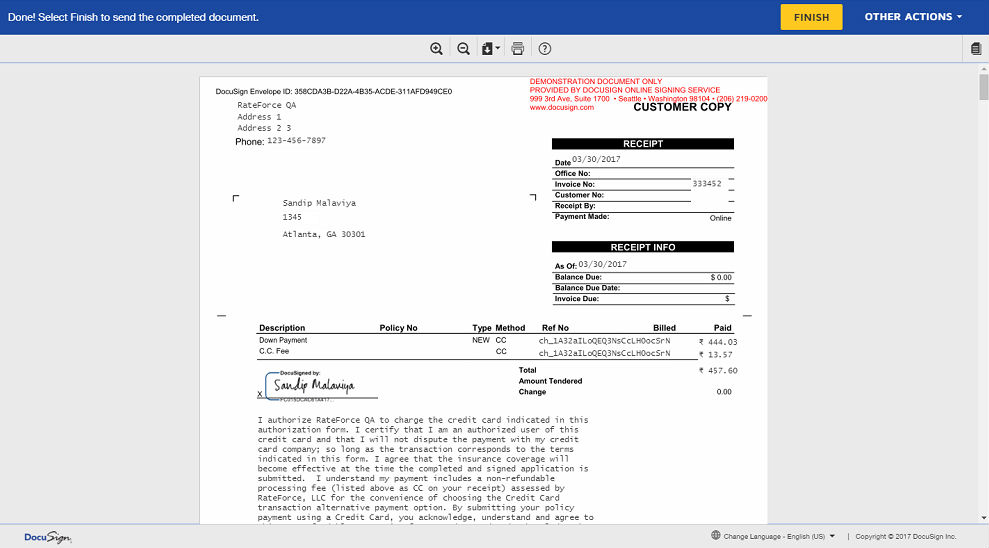Open the download document options

click(x=490, y=49)
